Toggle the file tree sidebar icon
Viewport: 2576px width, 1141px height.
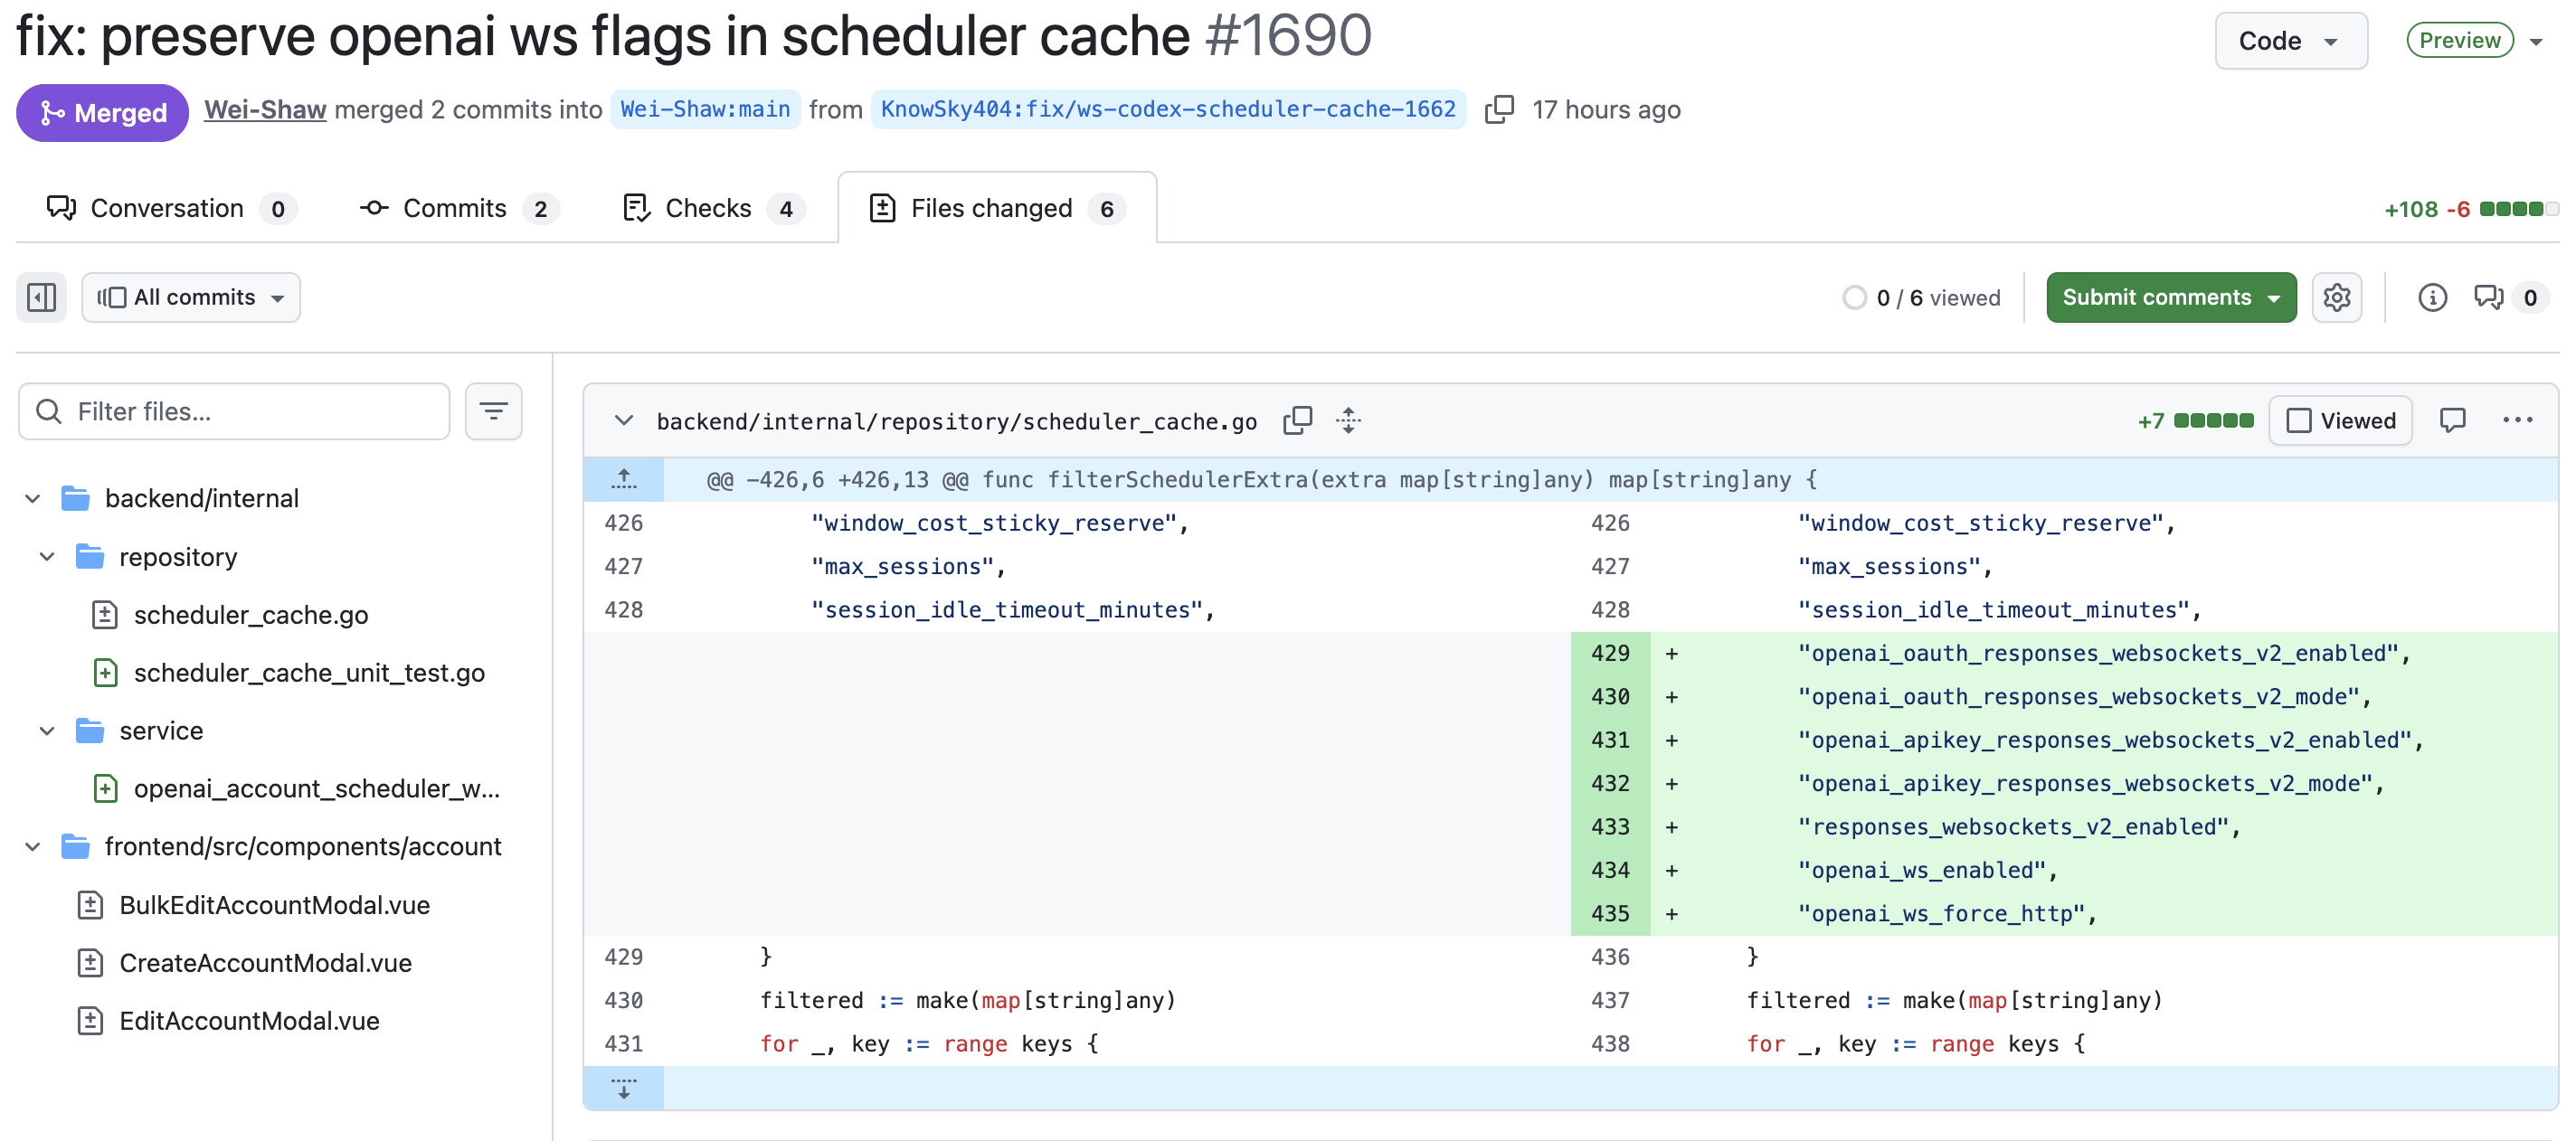tap(42, 297)
